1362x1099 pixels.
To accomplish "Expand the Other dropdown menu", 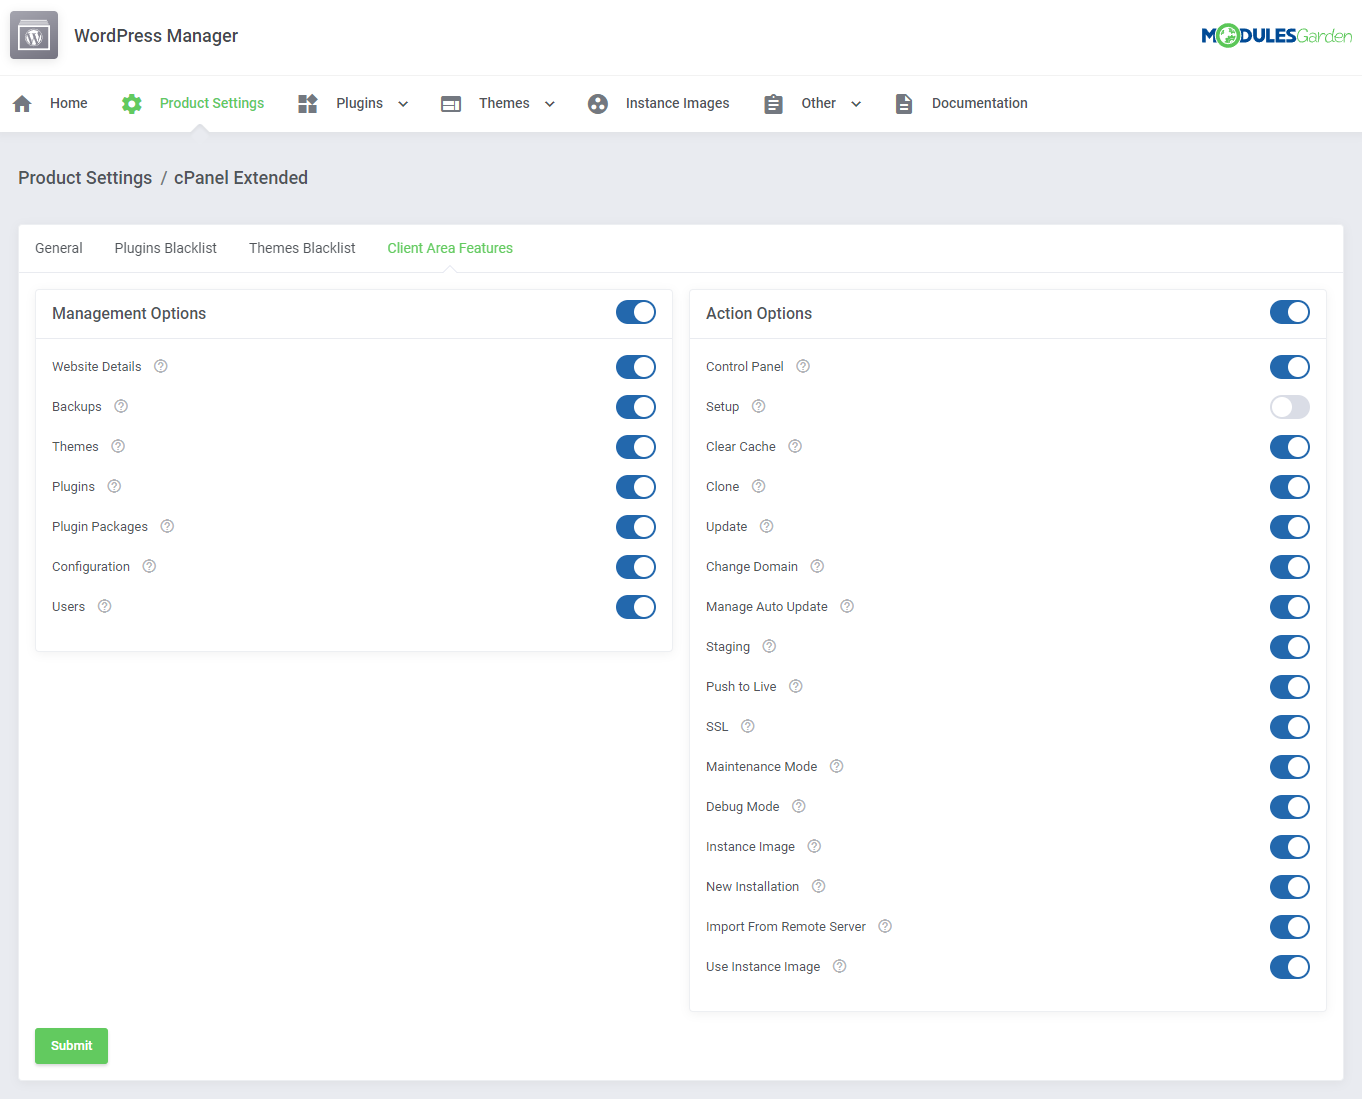I will click(856, 103).
